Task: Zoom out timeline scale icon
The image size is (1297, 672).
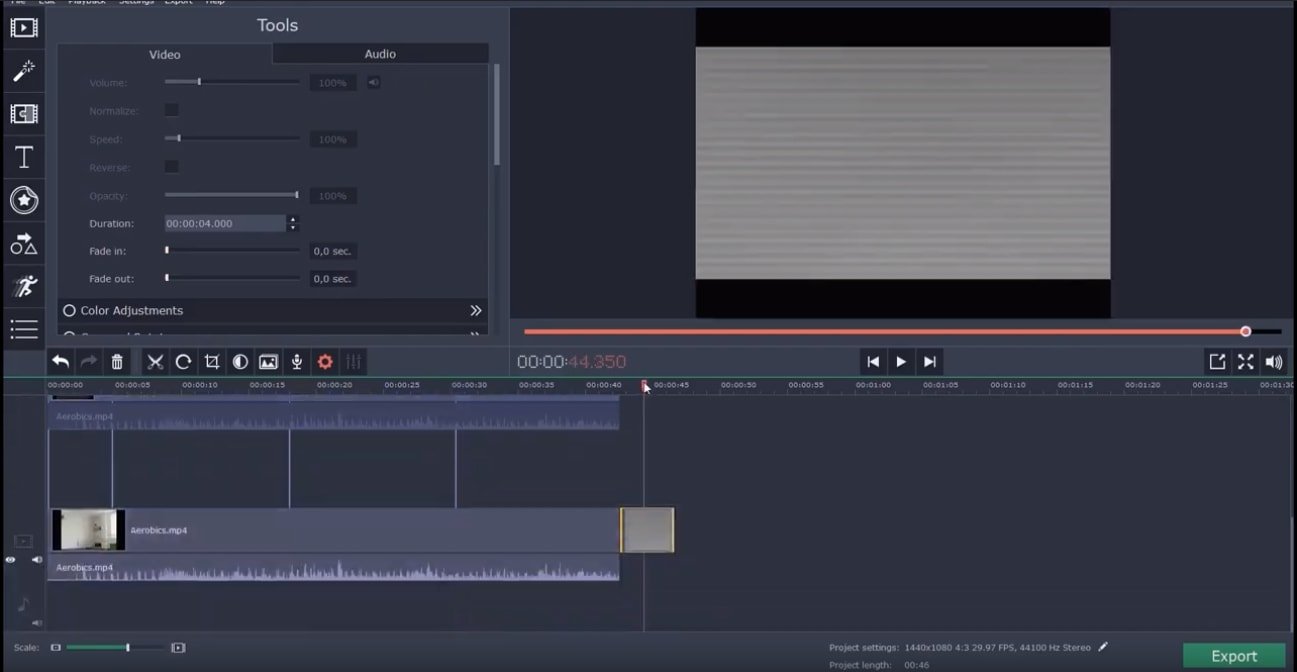Action: 56,648
